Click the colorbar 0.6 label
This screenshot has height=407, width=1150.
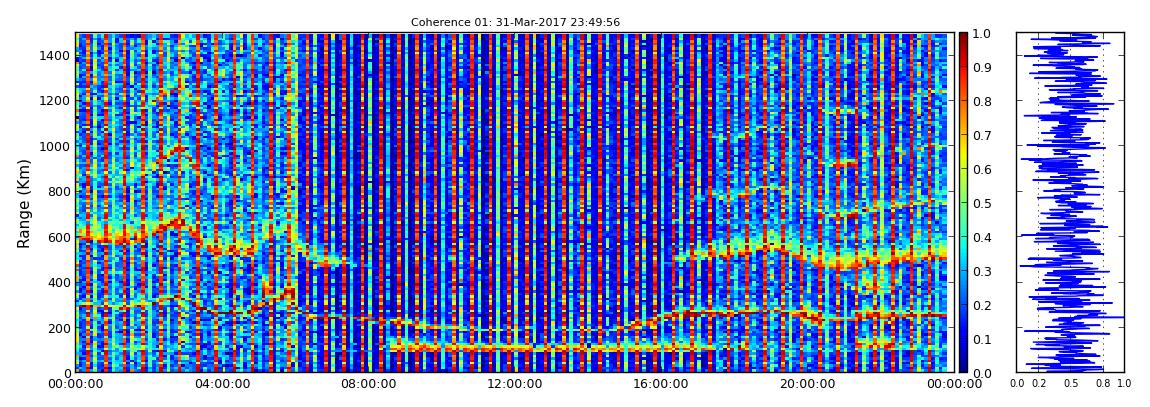coord(981,169)
